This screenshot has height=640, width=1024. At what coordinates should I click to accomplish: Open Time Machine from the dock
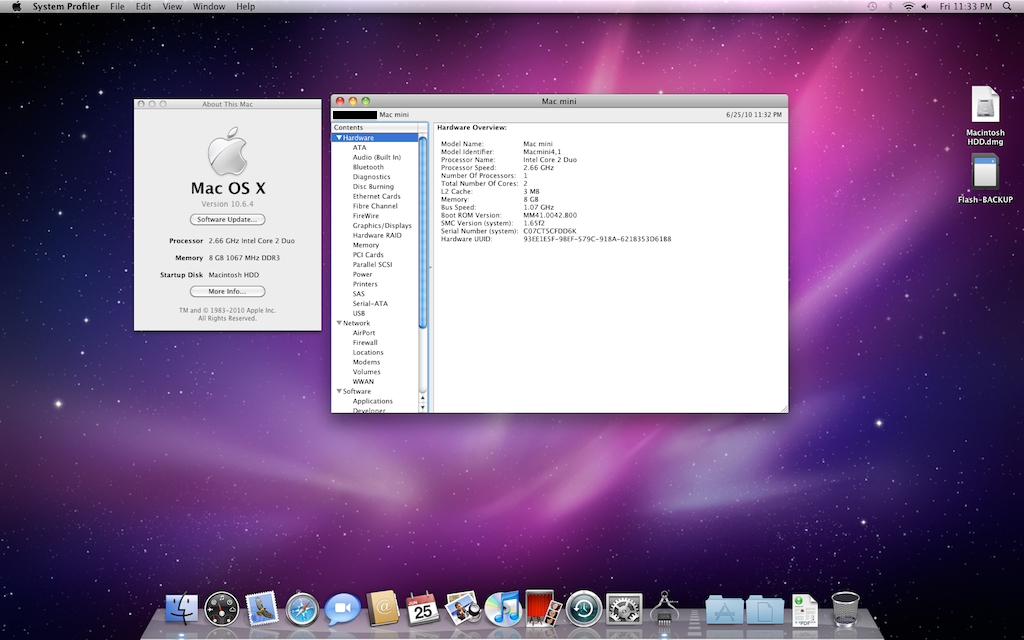583,608
